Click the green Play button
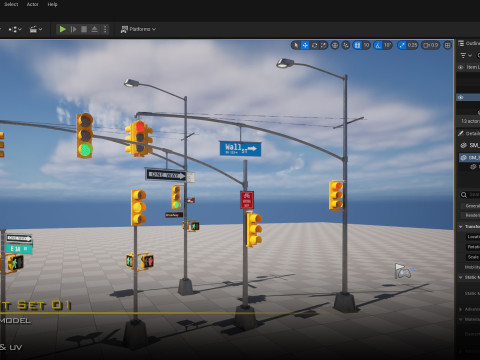Screen dimensions: 480x360 coord(62,29)
